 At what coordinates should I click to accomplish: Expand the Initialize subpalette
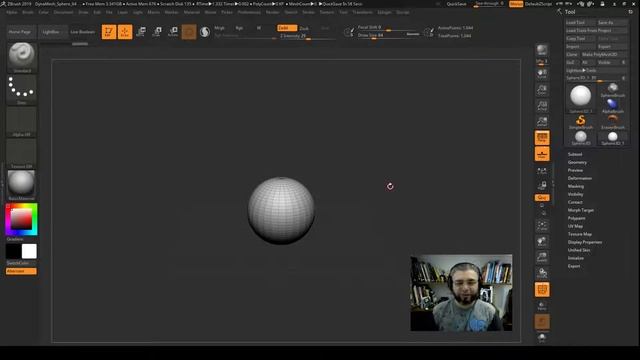[x=576, y=258]
